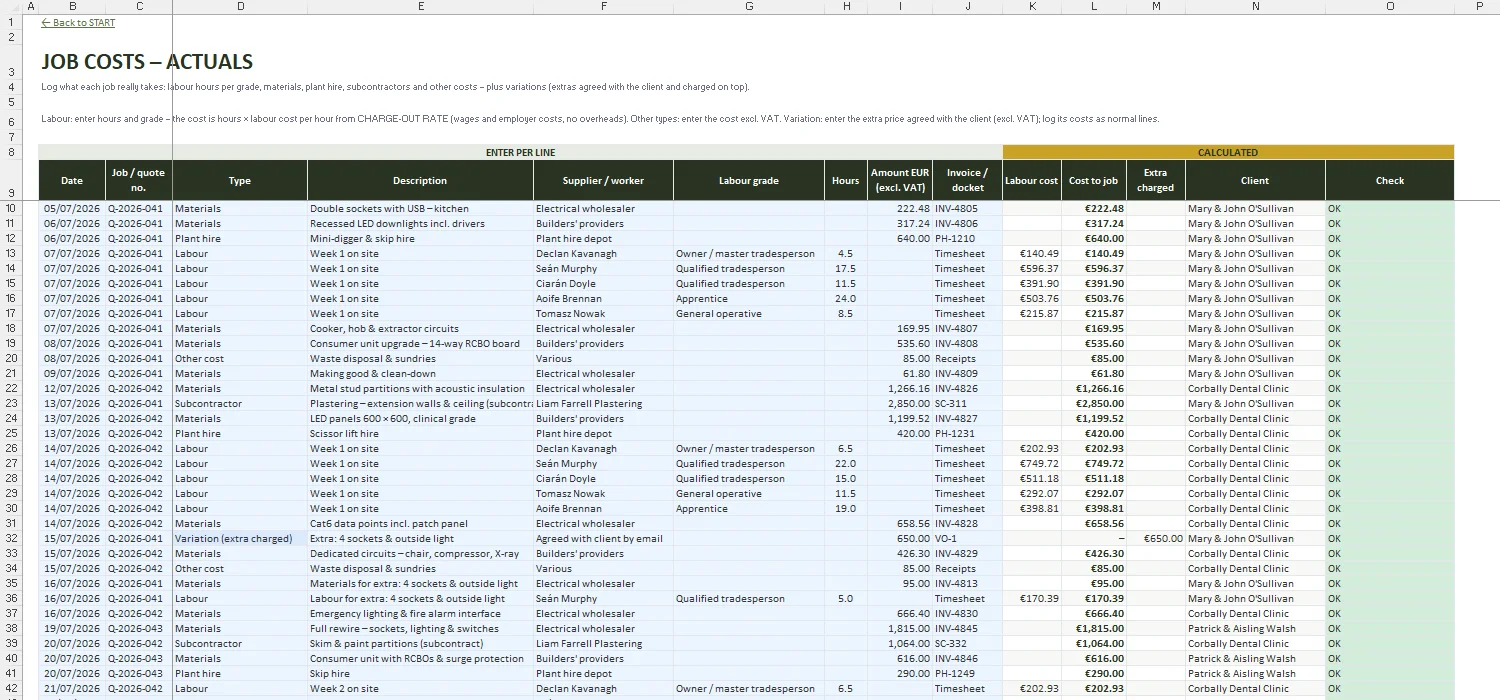1500x700 pixels.
Task: Click the Recessed LED downlights incl. drivers cell
Action: [420, 224]
